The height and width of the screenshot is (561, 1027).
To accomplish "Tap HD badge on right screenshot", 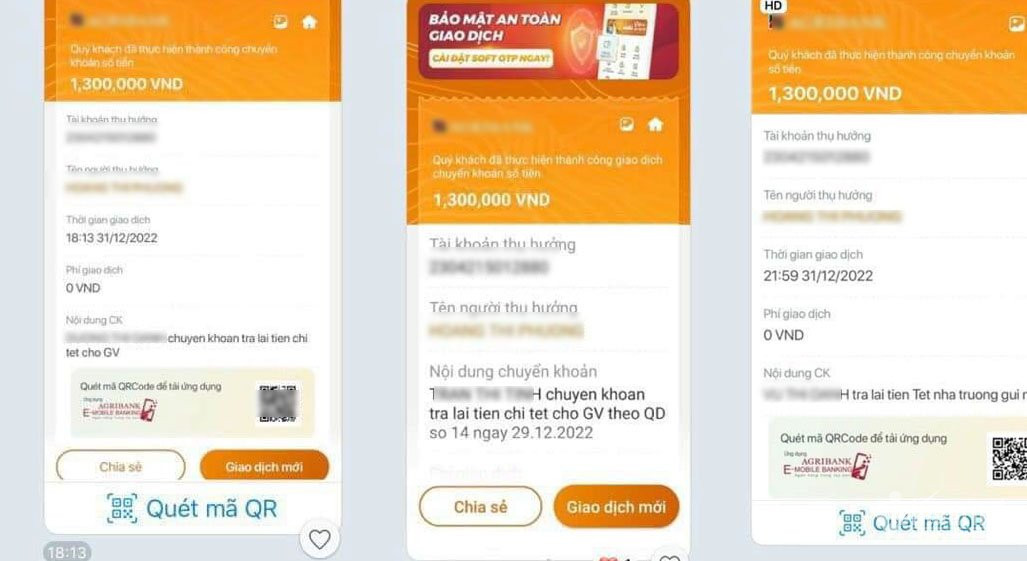I will [774, 6].
